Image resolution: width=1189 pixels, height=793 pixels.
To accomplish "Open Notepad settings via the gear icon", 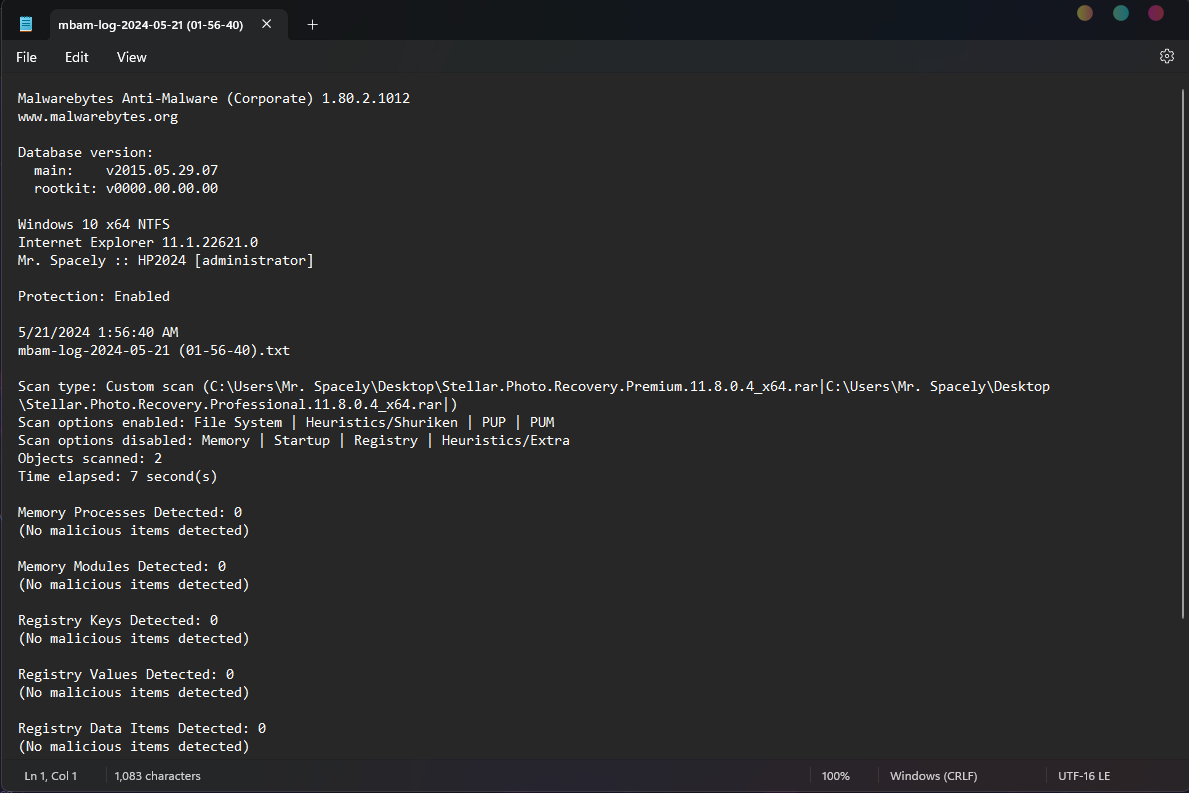I will click(x=1166, y=56).
